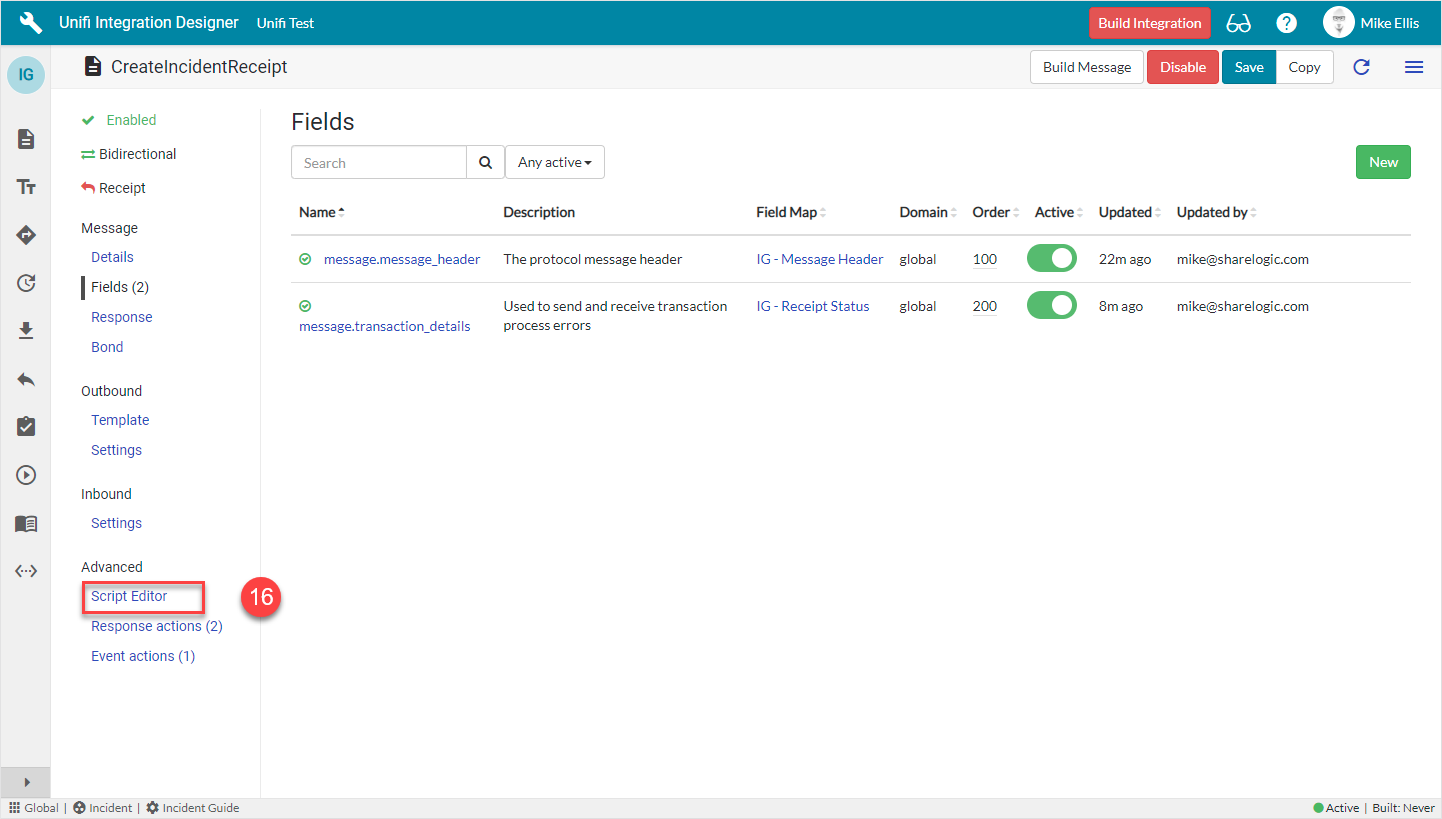Open the Unifi Test menu item

[x=285, y=22]
